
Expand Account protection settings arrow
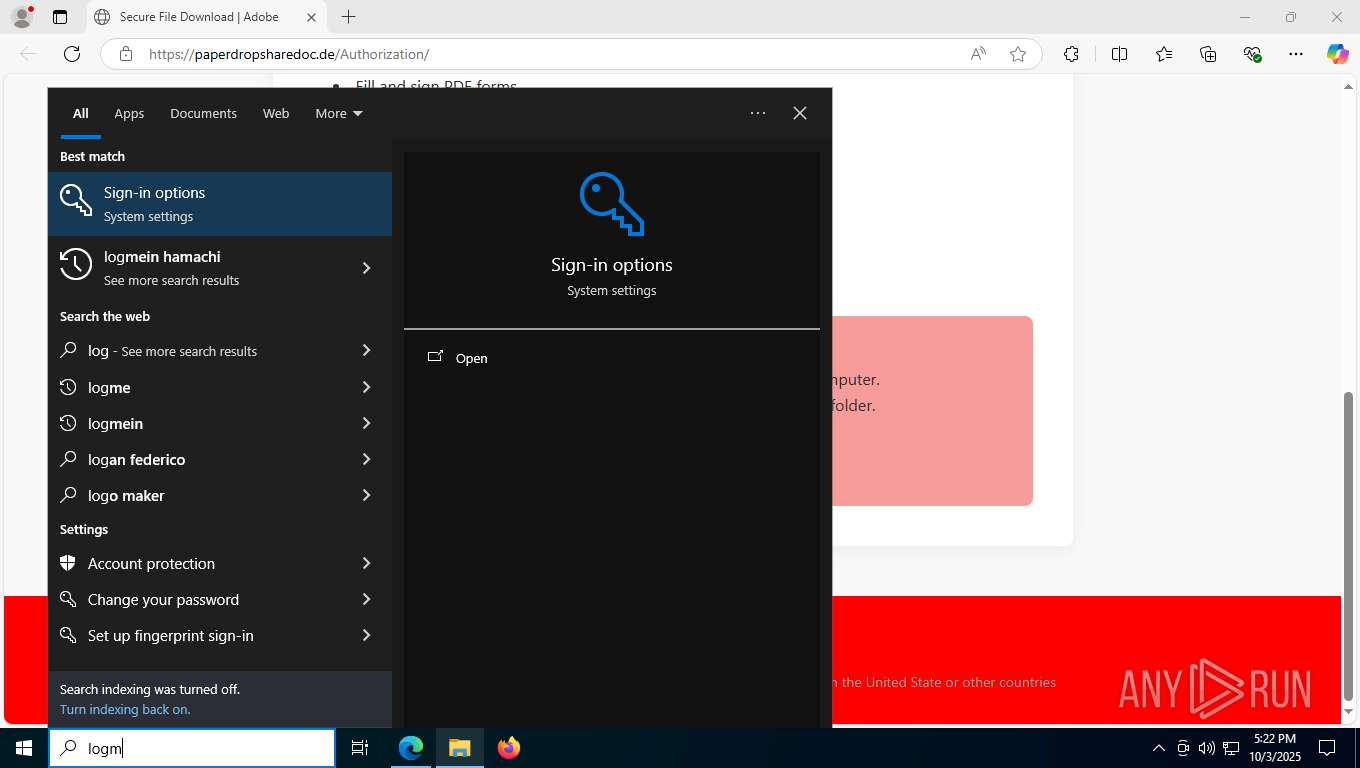pyautogui.click(x=366, y=563)
